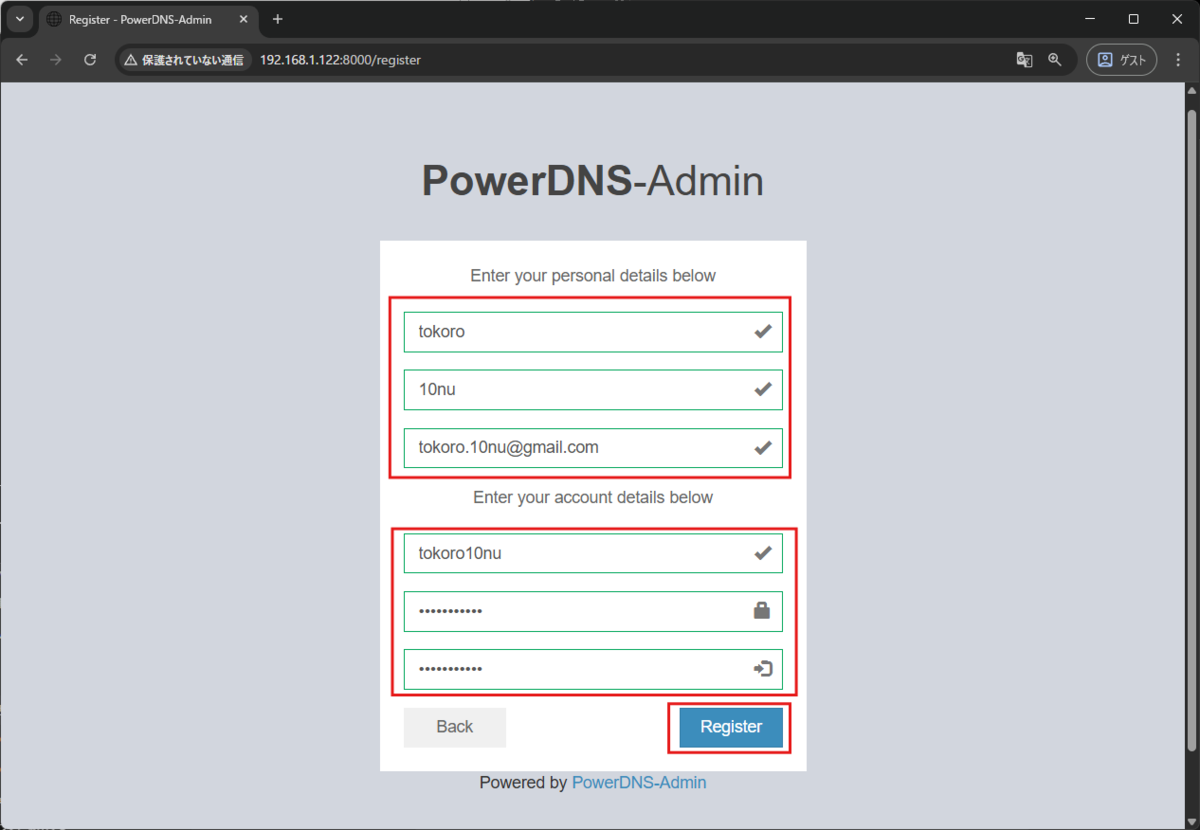Click the email field with tokoro.10nu@gmail.com

coord(593,448)
